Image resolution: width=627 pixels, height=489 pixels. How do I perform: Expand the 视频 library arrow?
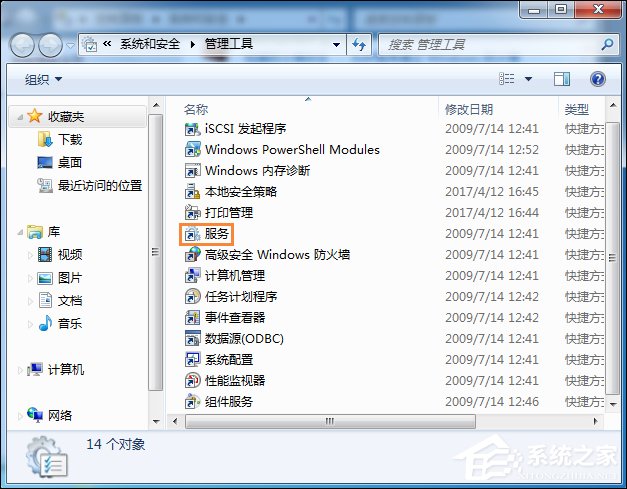pos(30,255)
